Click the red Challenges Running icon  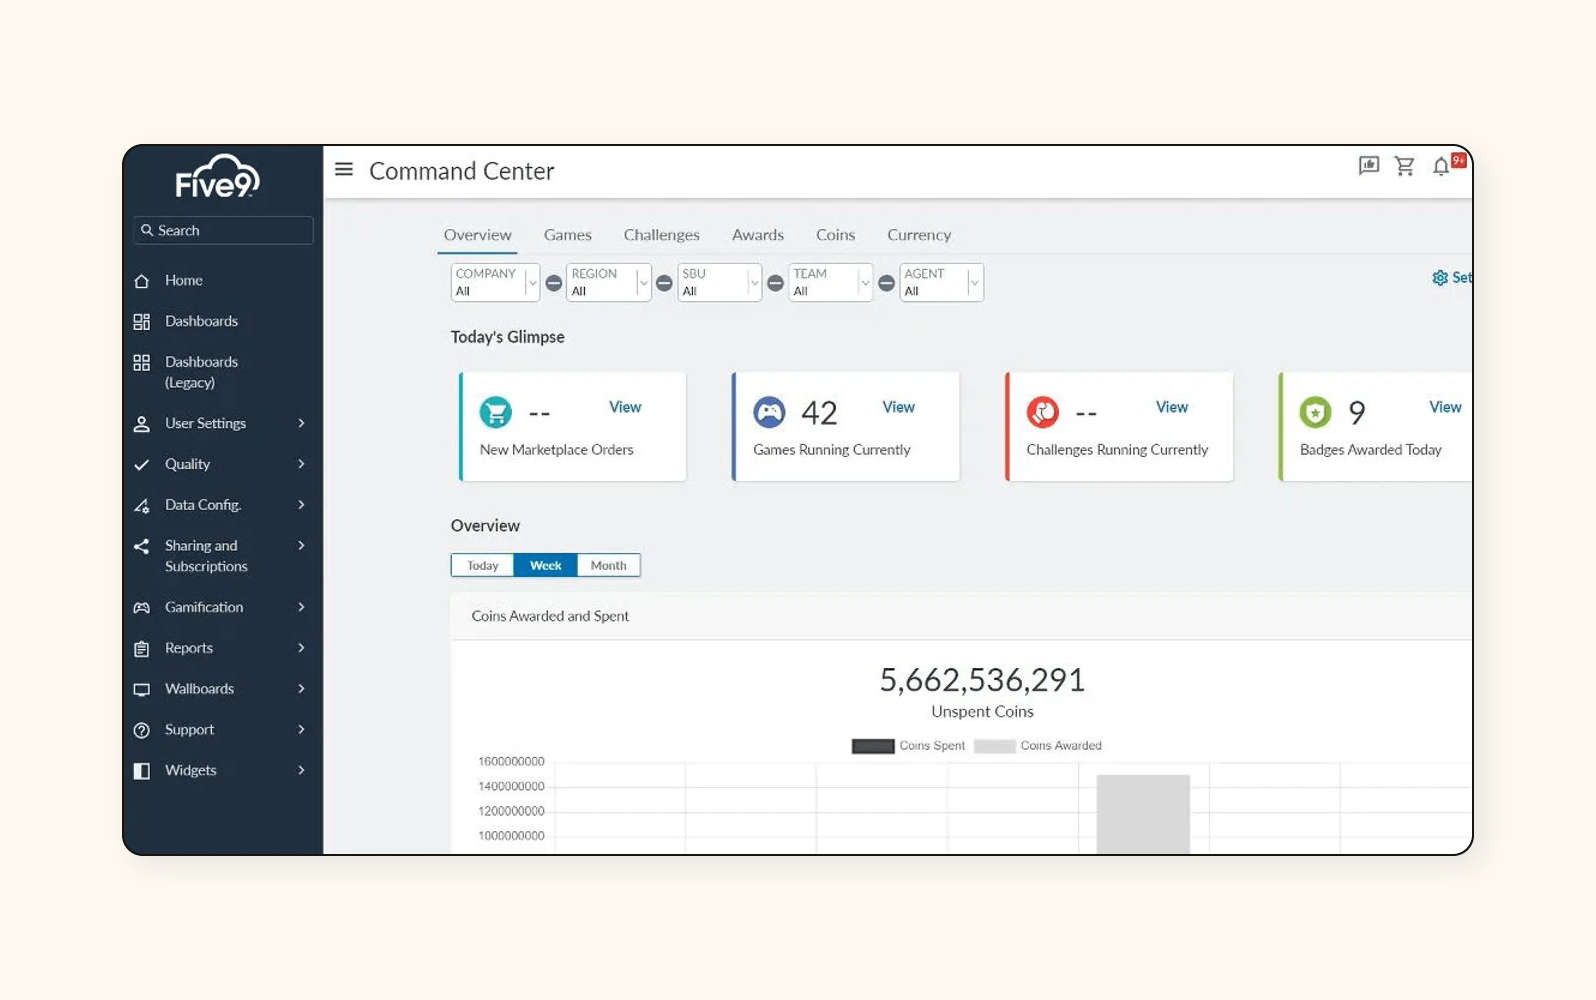click(1043, 412)
